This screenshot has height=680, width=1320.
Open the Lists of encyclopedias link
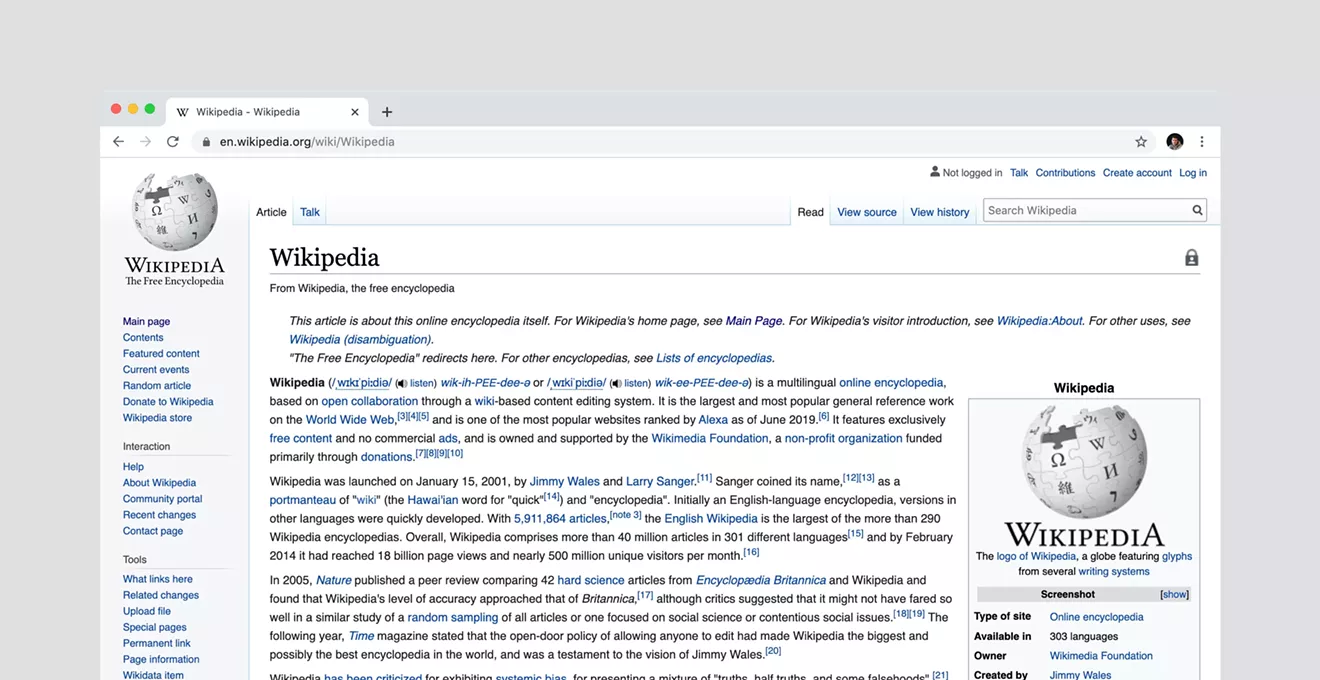(x=714, y=358)
